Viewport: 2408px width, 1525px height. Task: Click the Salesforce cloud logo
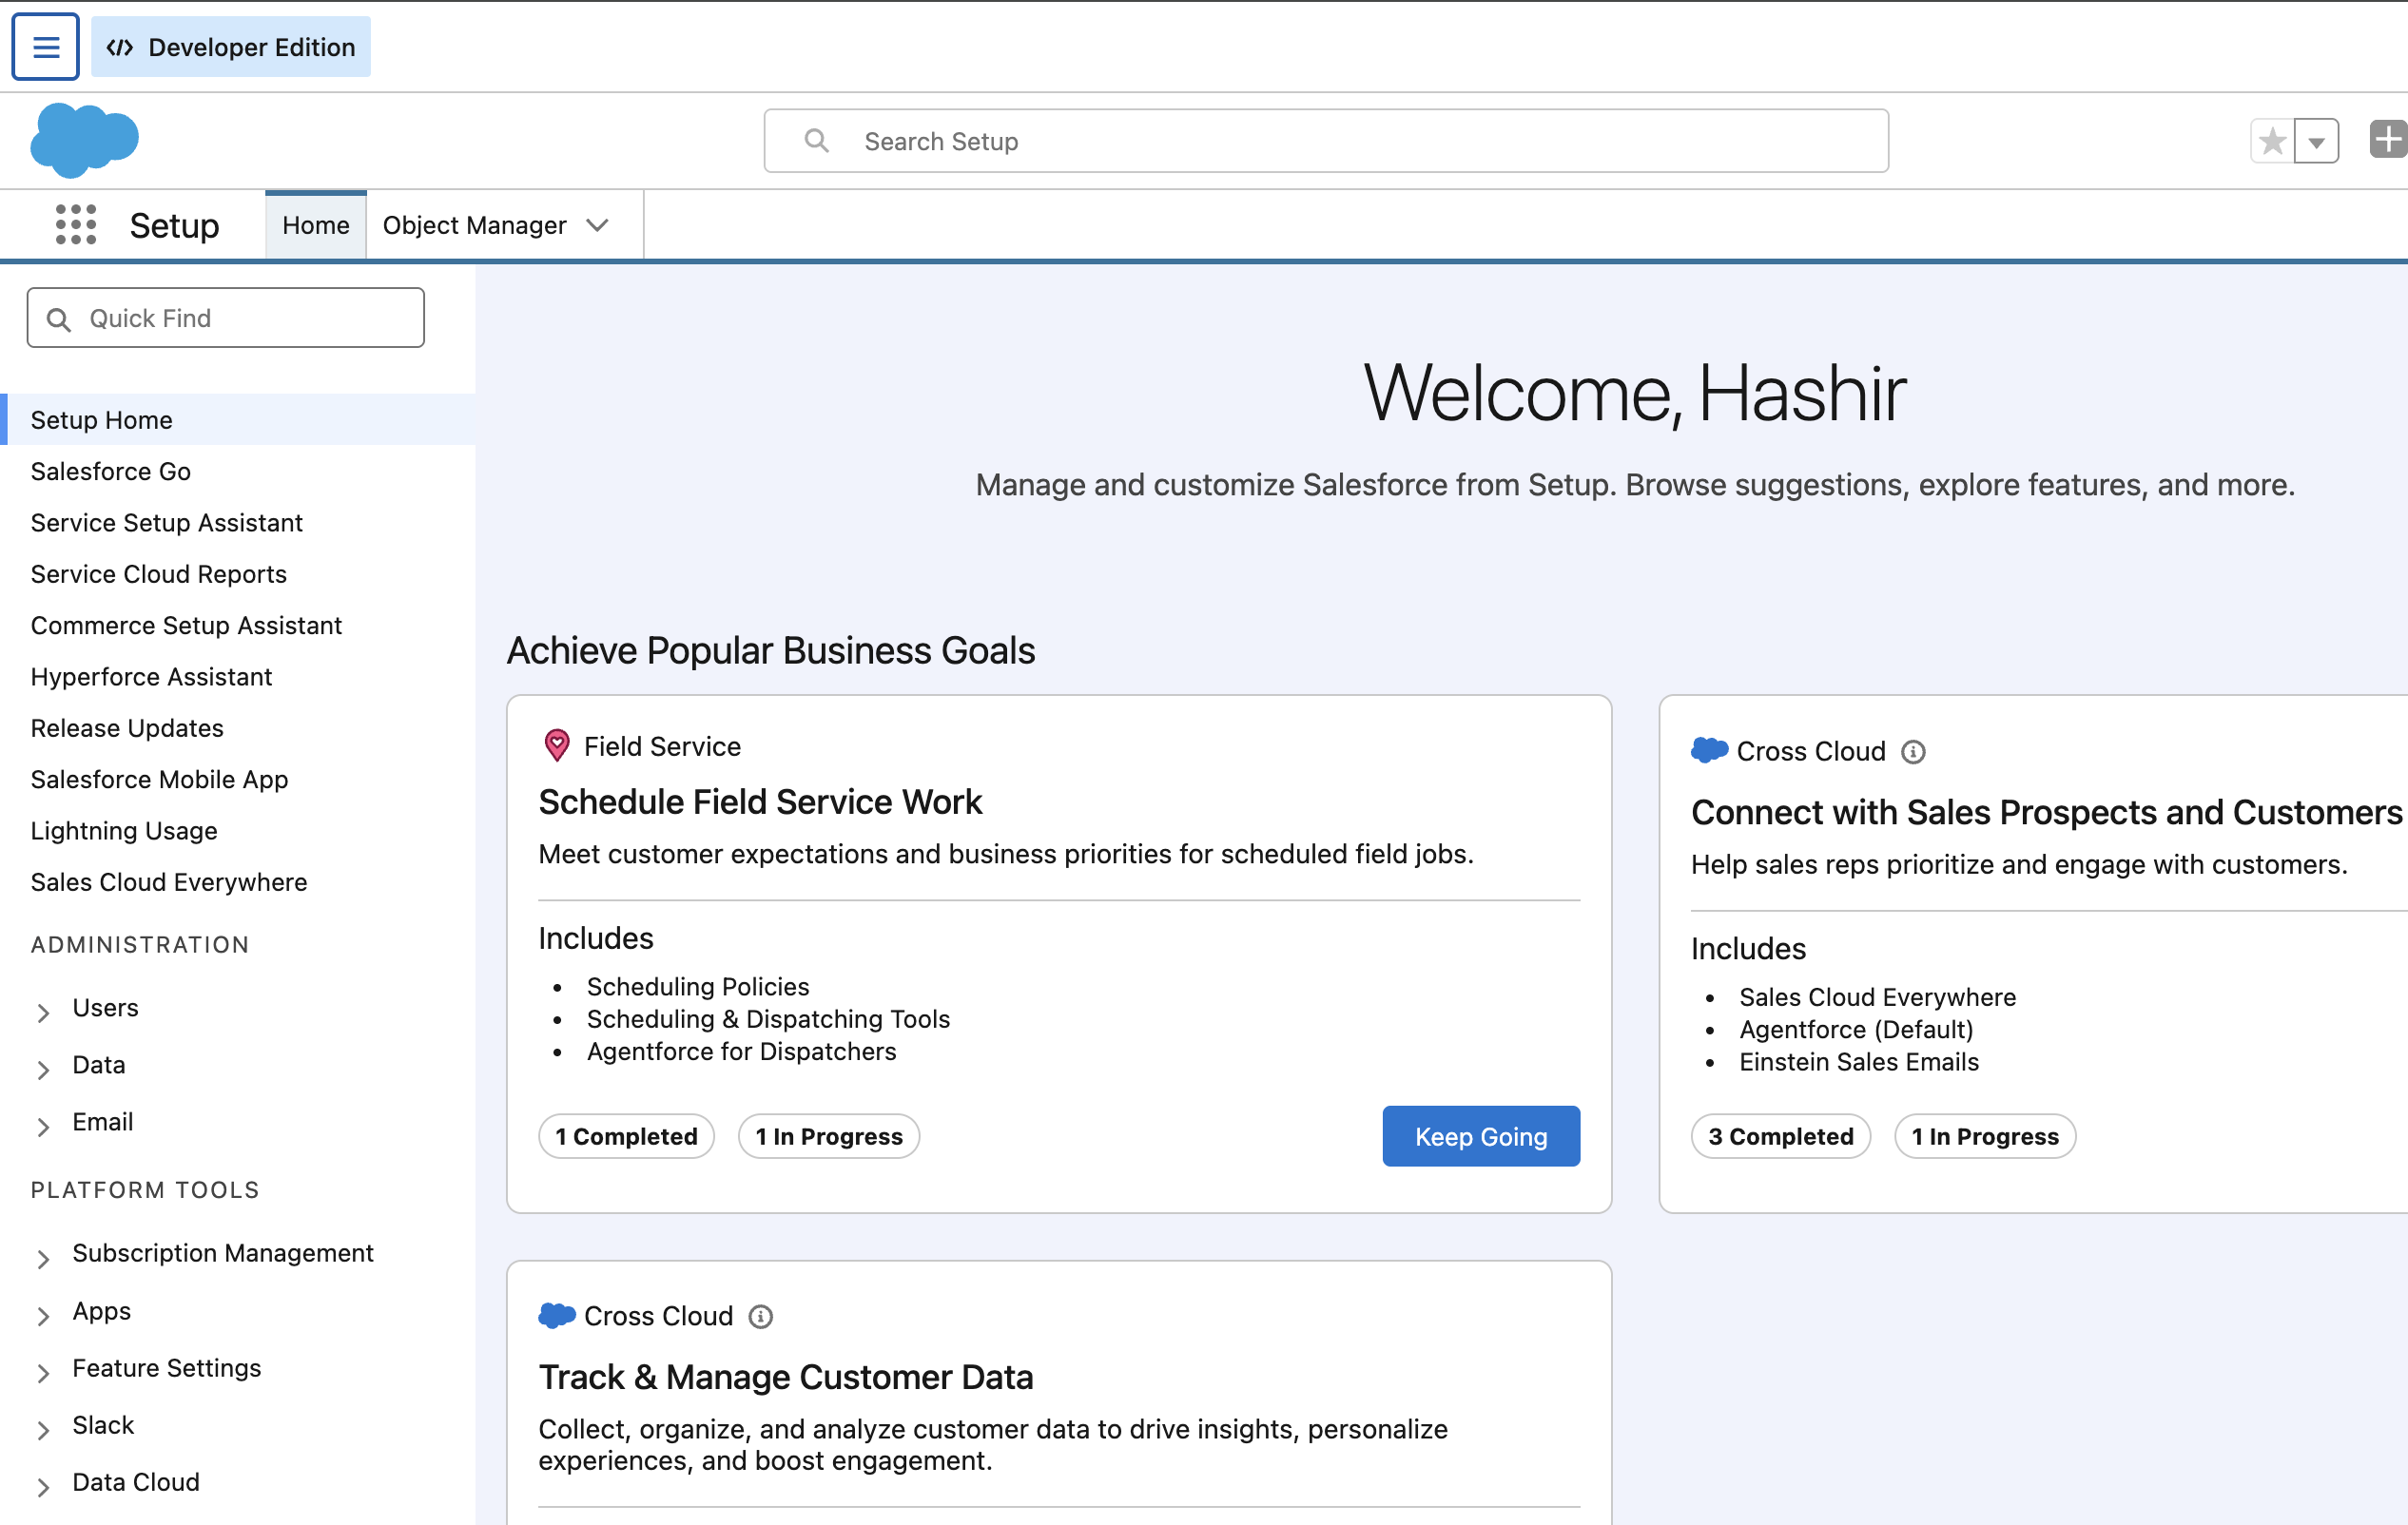pyautogui.click(x=85, y=139)
